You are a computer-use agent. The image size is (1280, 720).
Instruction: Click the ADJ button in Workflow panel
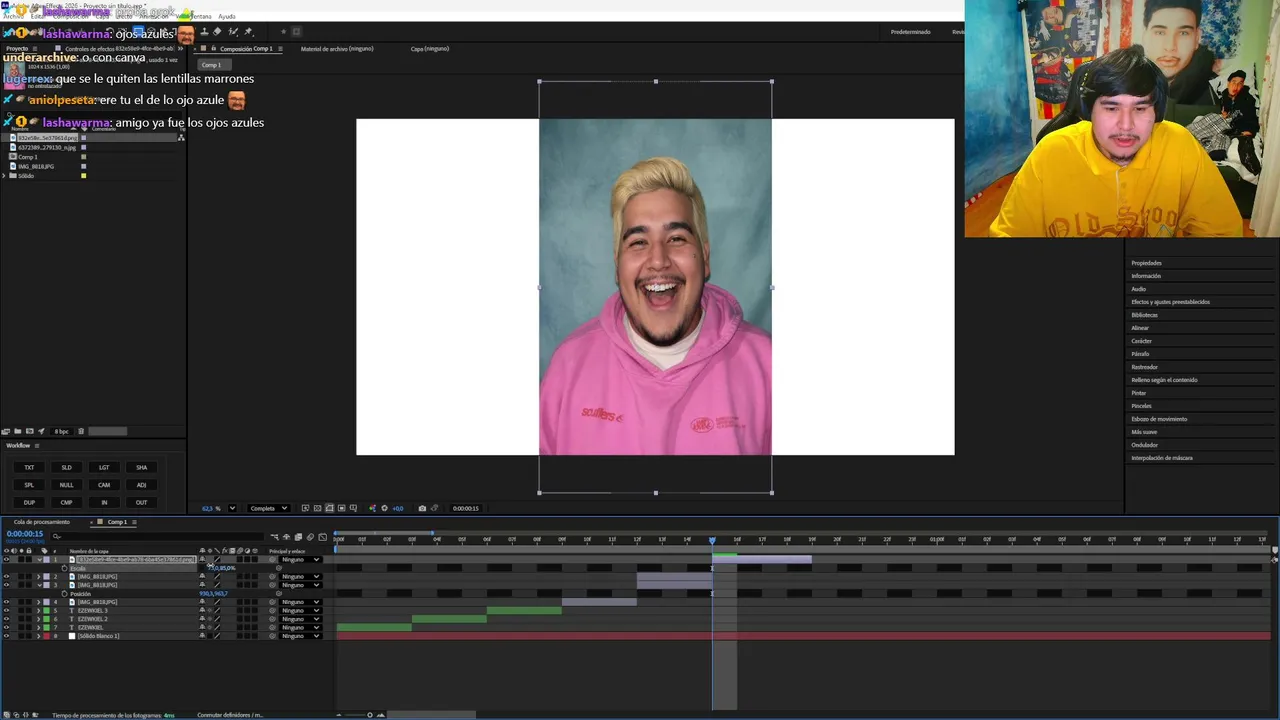tap(141, 485)
